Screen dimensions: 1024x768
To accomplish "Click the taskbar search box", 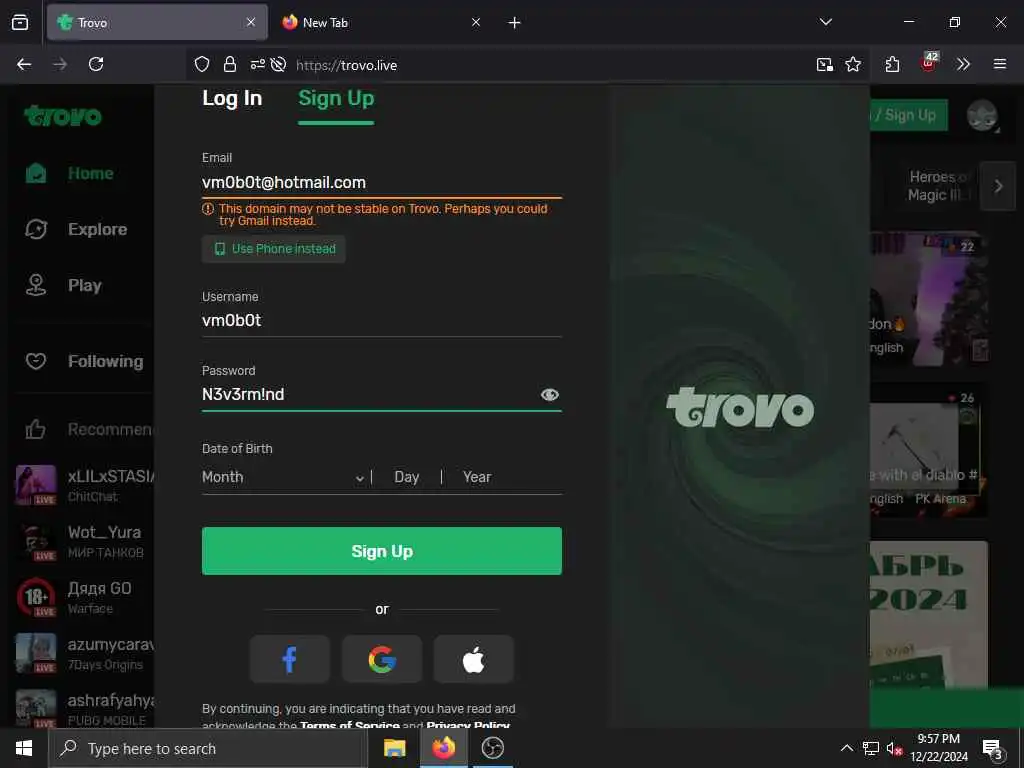I will click(208, 748).
